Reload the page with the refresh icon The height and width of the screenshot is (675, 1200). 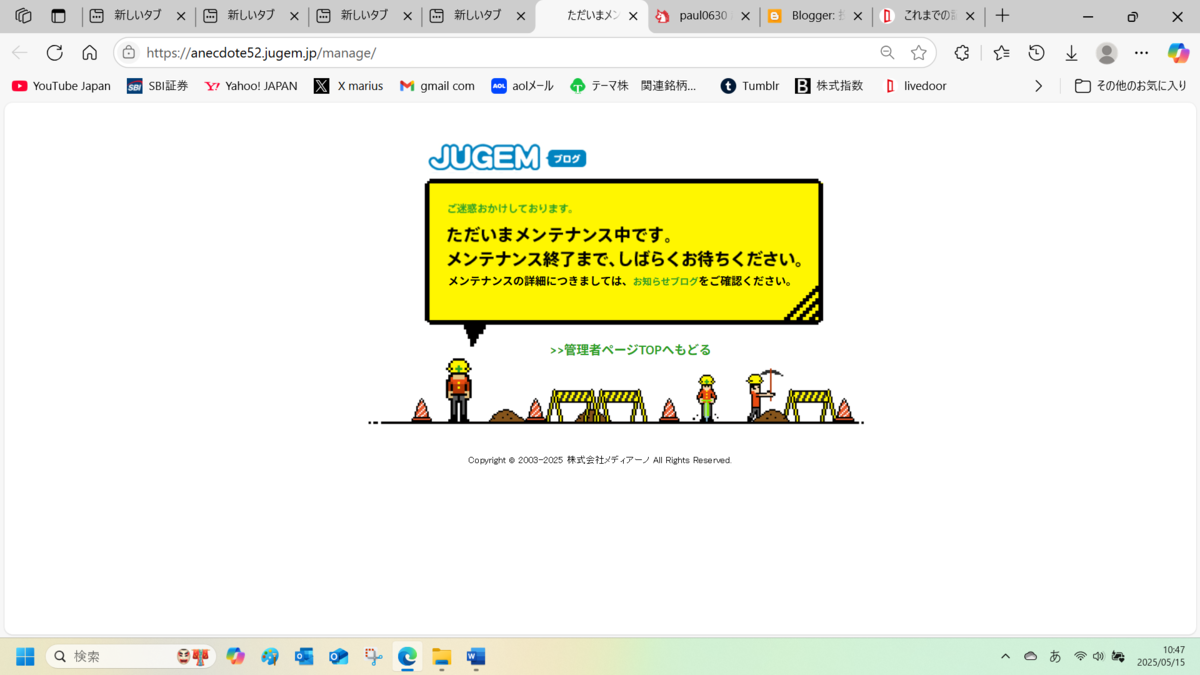pyautogui.click(x=55, y=53)
